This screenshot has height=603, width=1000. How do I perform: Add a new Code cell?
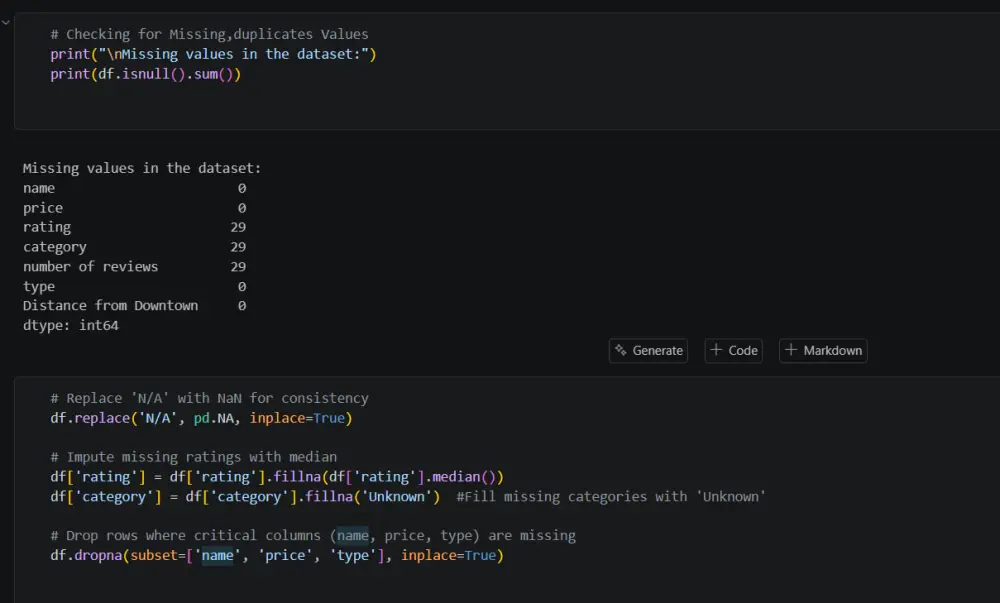coord(733,351)
